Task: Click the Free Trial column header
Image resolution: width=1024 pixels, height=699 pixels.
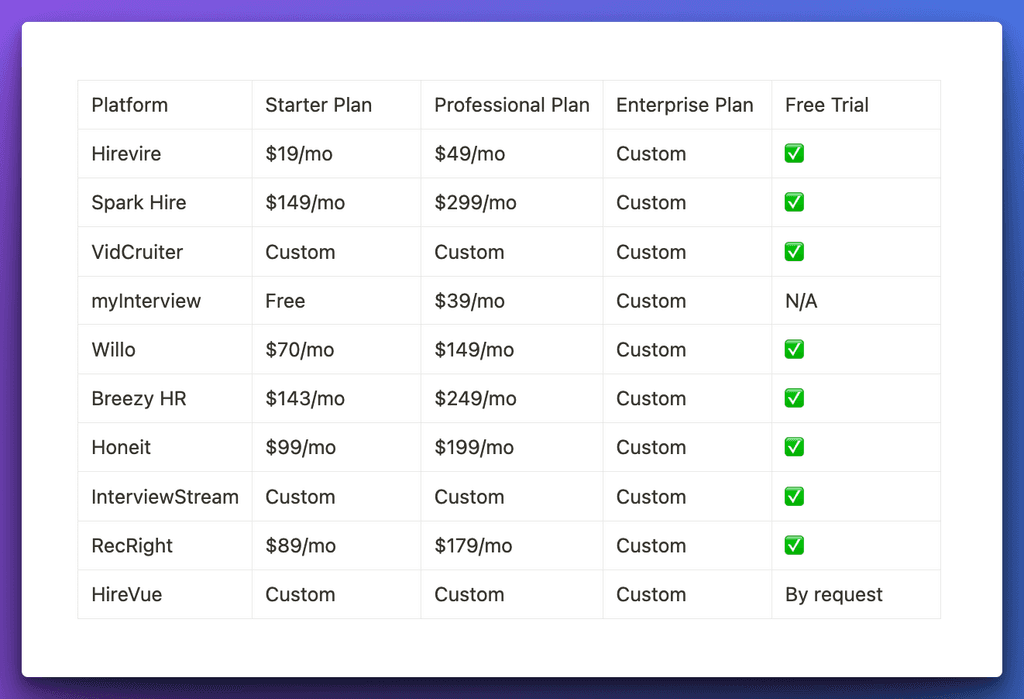Action: pyautogui.click(x=827, y=104)
